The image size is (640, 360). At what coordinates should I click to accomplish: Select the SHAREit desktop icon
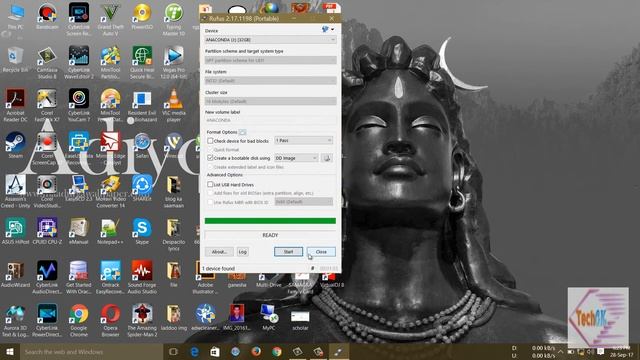tap(142, 188)
